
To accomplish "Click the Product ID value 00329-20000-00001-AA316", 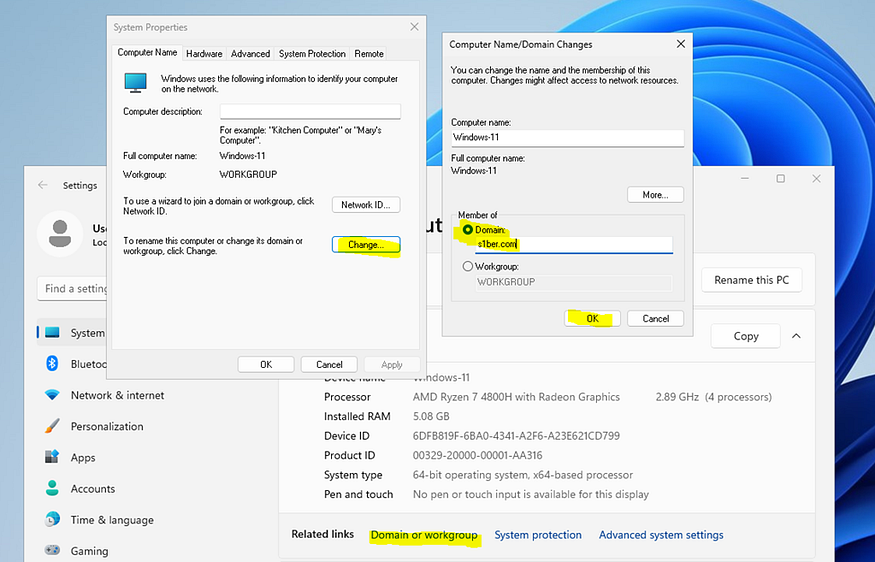I will coord(478,455).
